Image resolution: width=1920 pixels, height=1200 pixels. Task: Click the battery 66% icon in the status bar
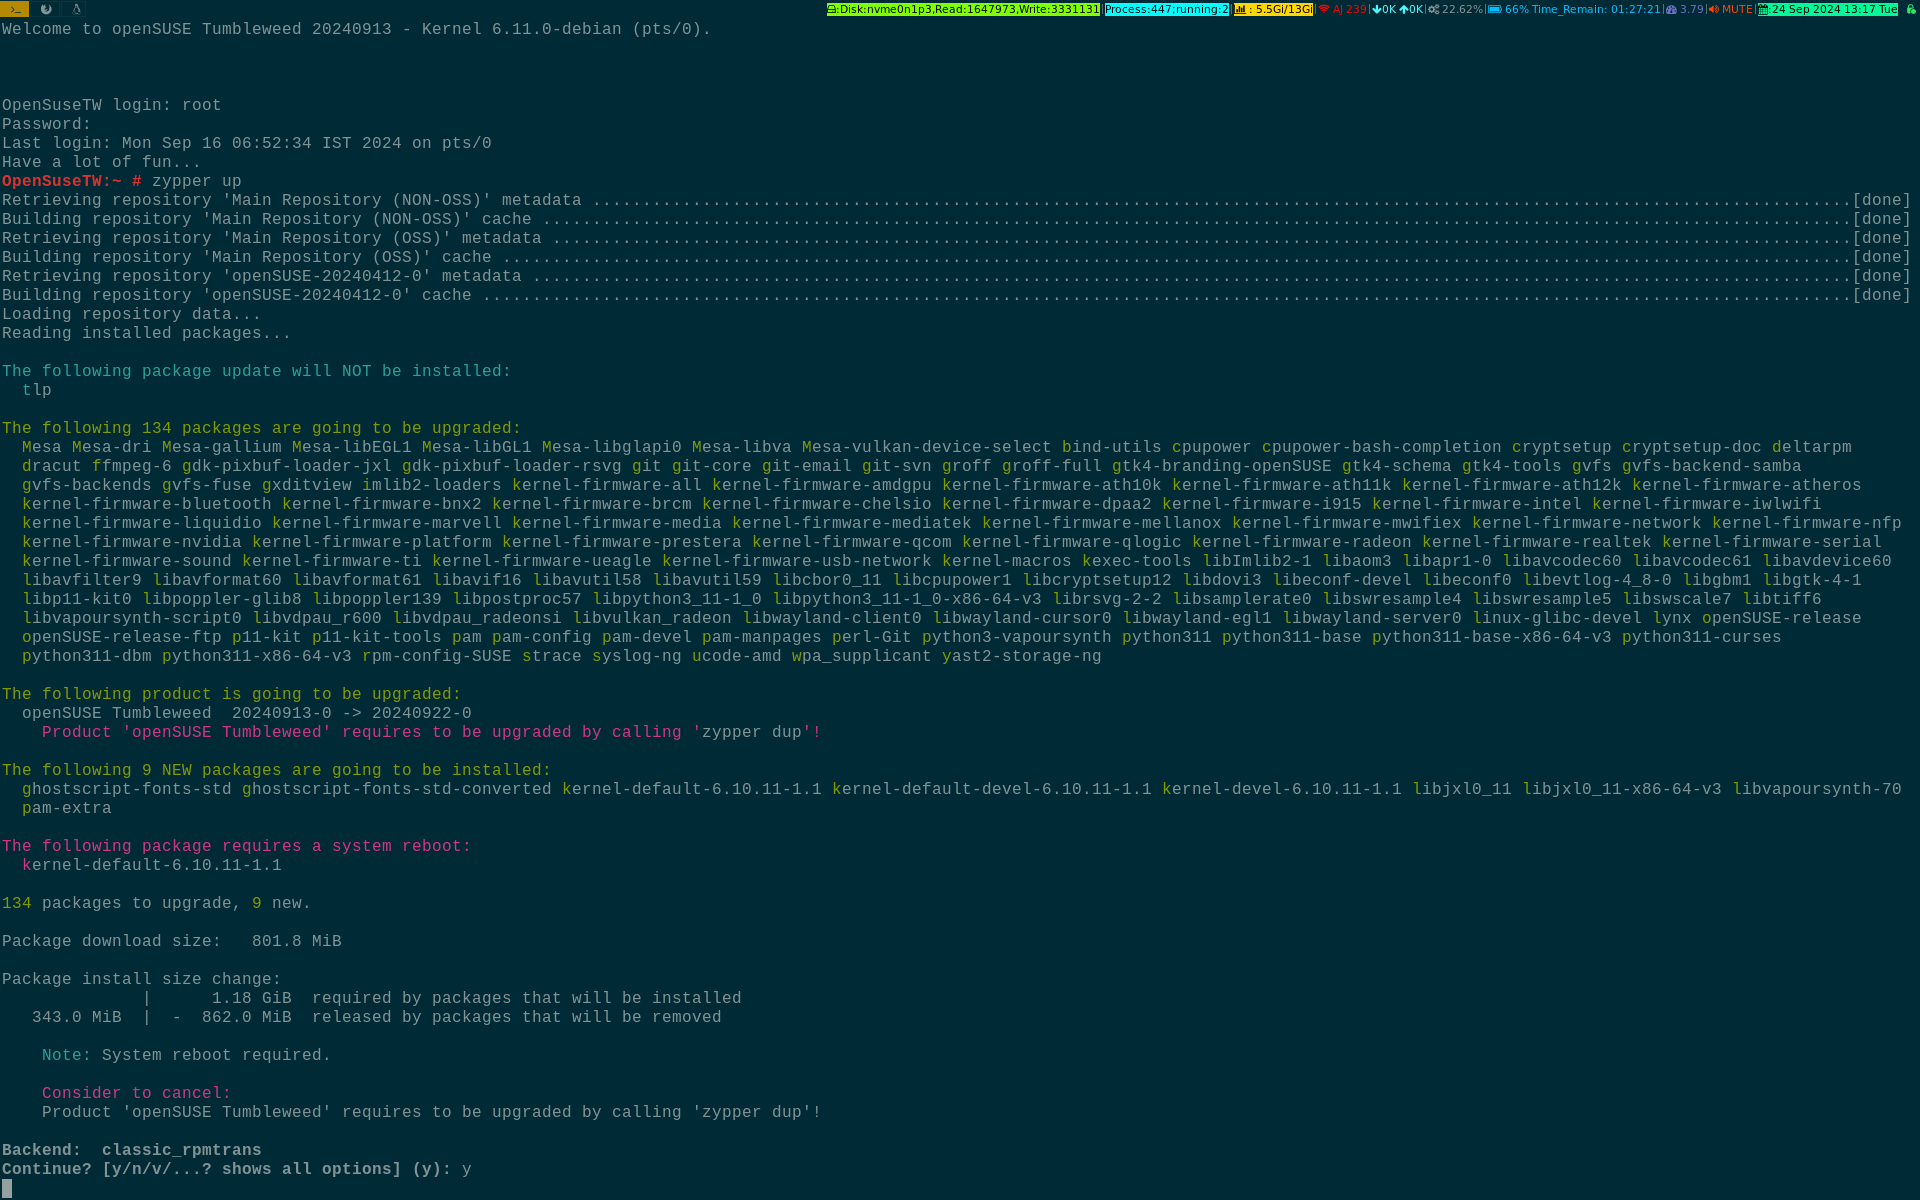coord(1495,9)
